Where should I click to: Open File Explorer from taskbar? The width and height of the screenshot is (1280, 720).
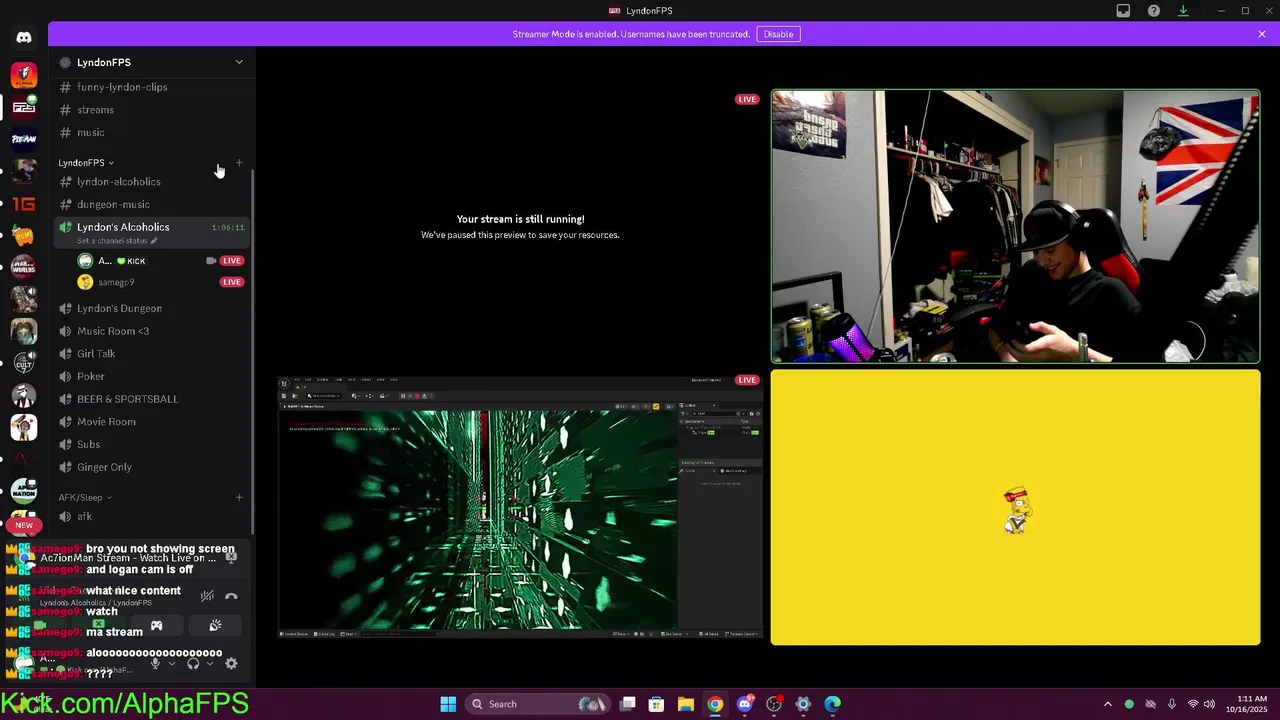(x=686, y=704)
